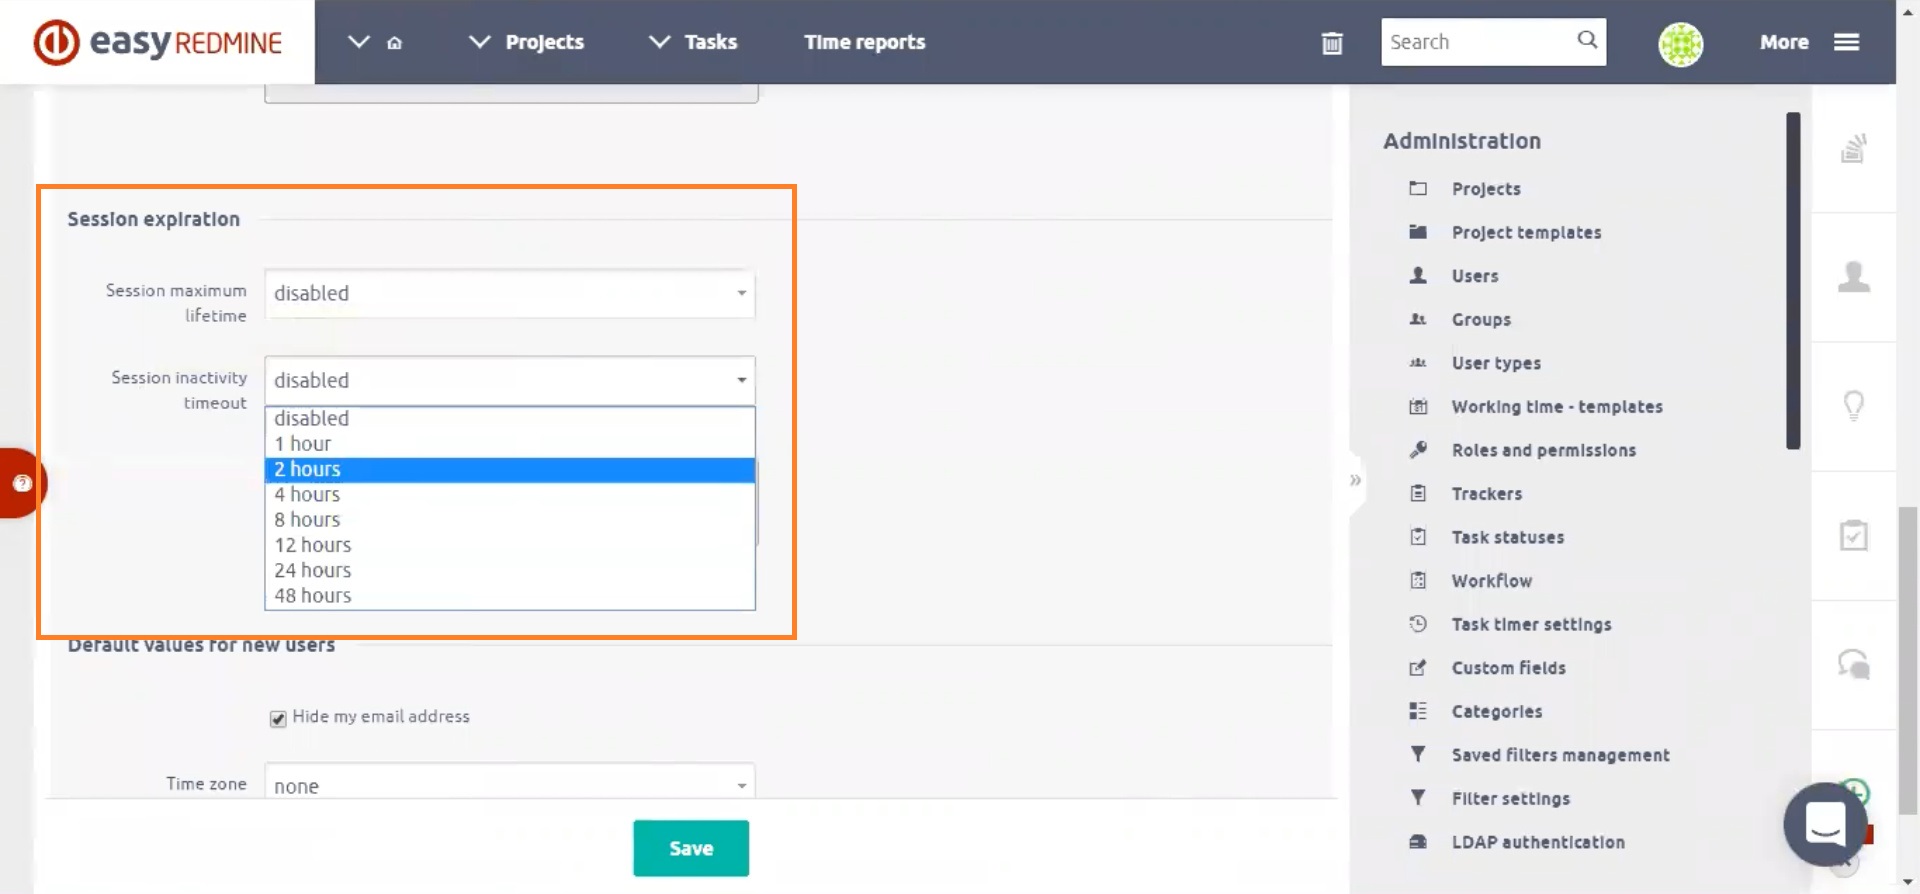Open LDAP authentication link

[1538, 842]
